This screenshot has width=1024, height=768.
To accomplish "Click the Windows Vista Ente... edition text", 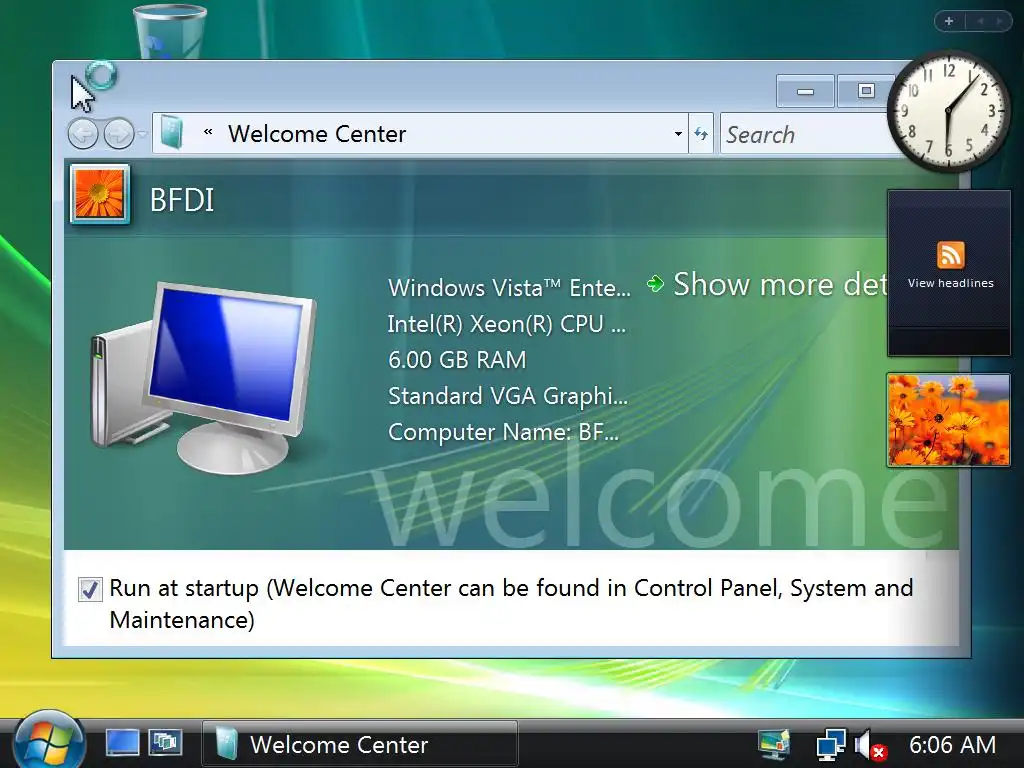I will 509,287.
